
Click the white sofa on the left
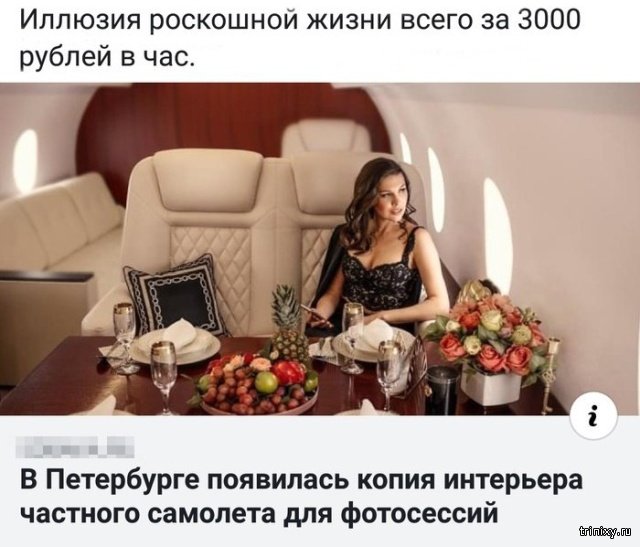click(x=53, y=229)
